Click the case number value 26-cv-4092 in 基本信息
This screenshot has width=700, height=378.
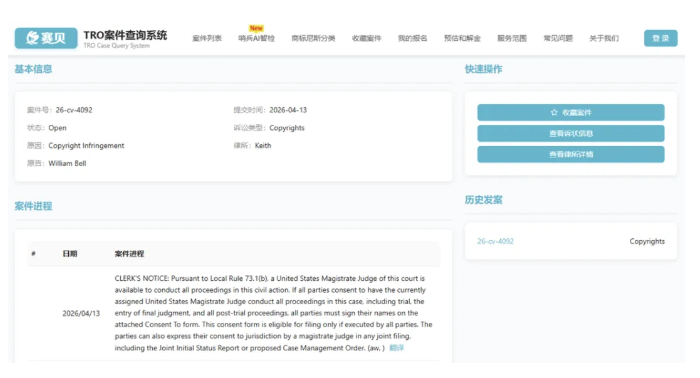coord(74,110)
